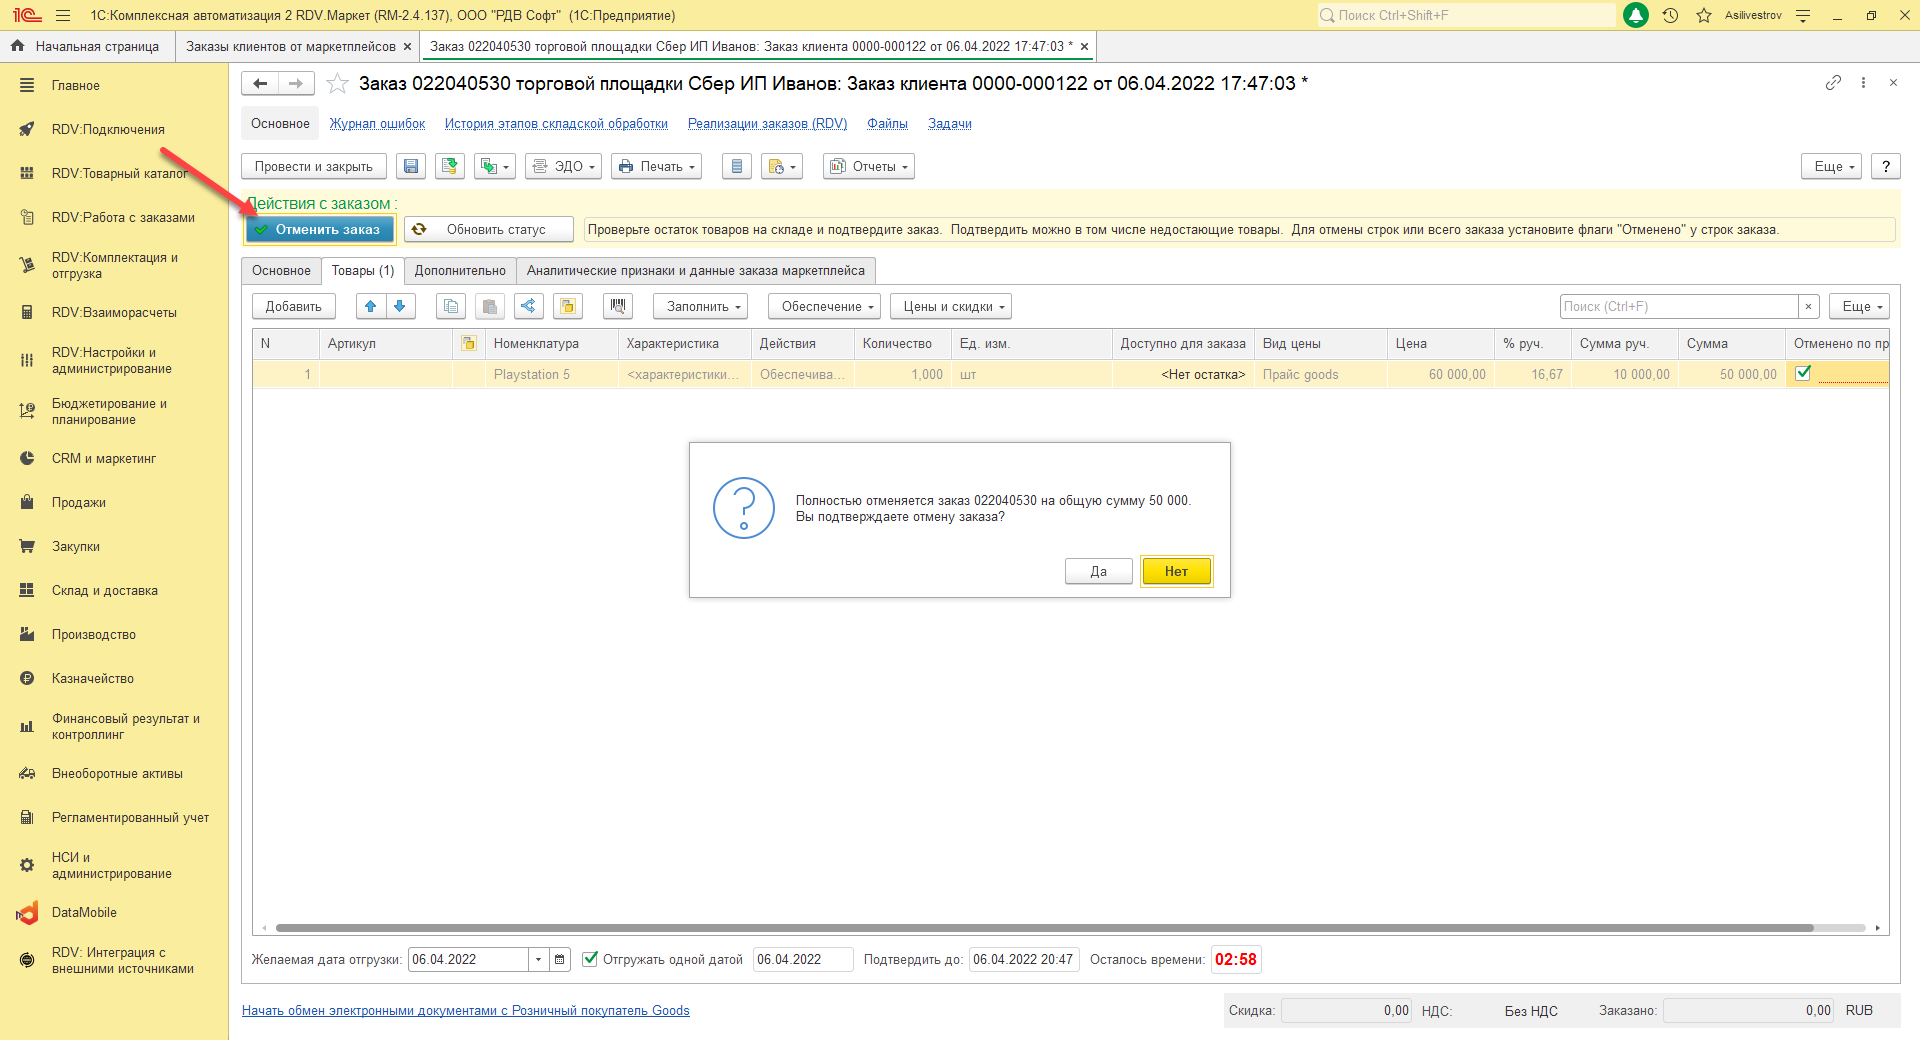Click the copy rows icon in table toolbar
This screenshot has width=1920, height=1040.
coord(451,307)
